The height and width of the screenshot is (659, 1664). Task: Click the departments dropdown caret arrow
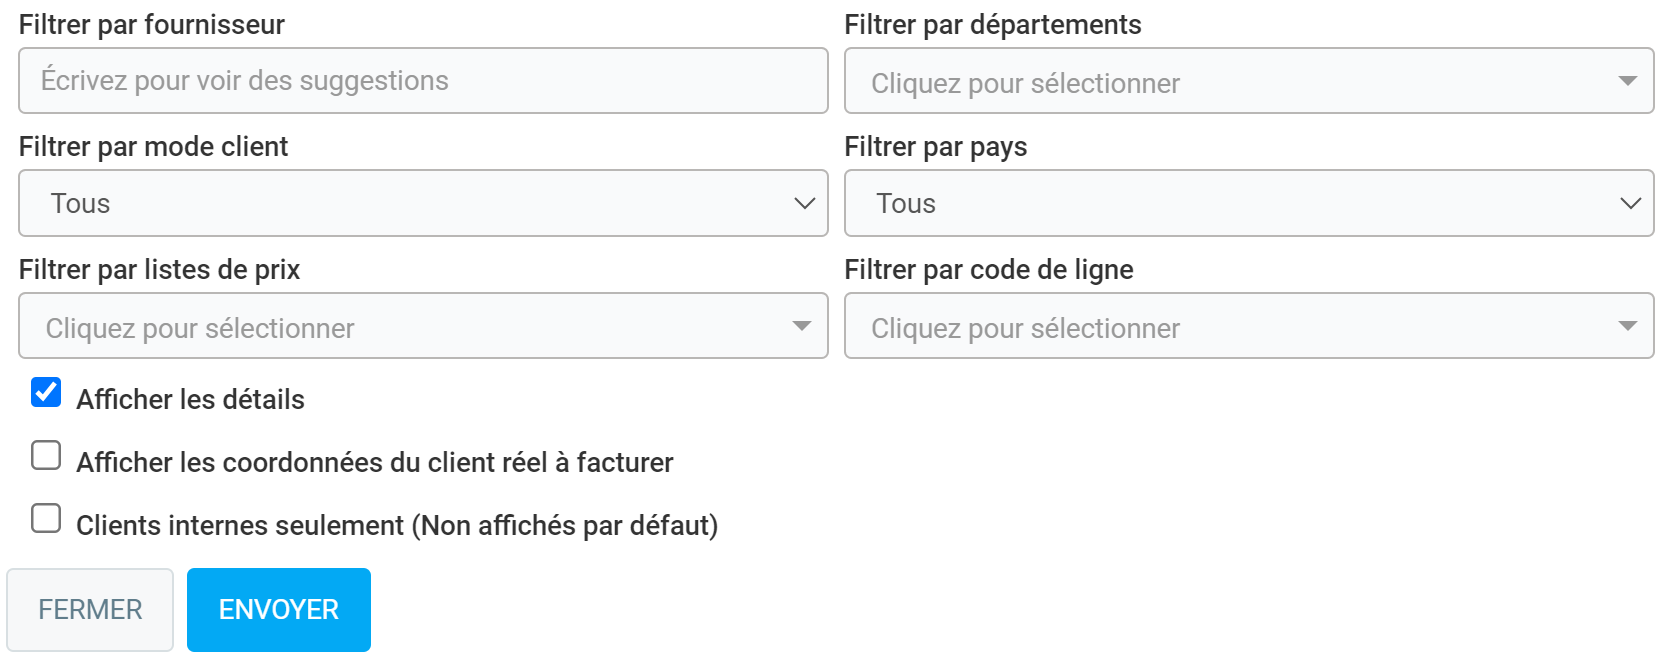click(1627, 81)
